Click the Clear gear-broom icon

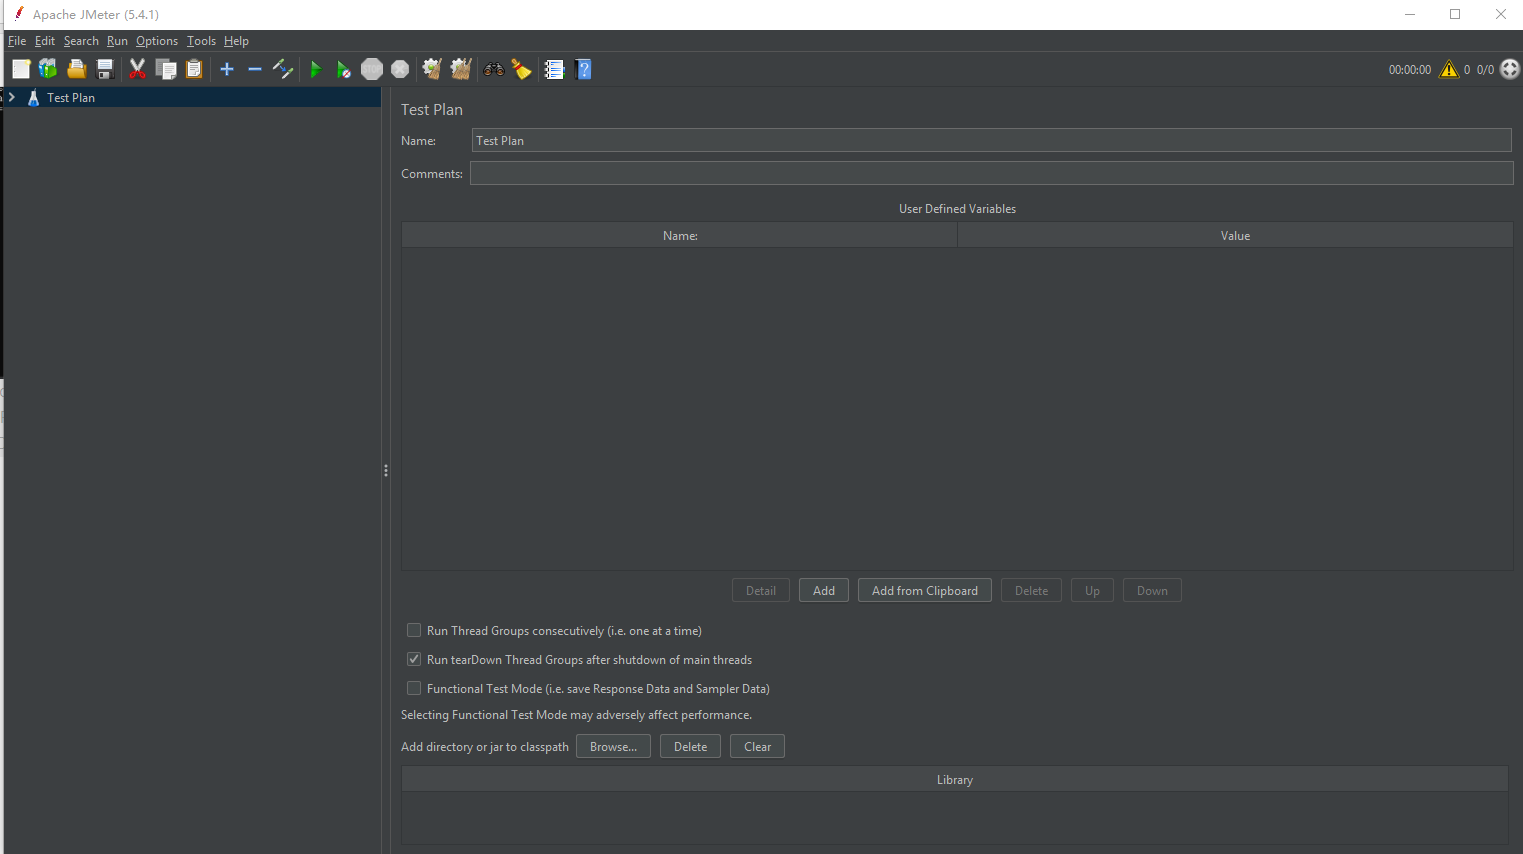[x=432, y=69]
